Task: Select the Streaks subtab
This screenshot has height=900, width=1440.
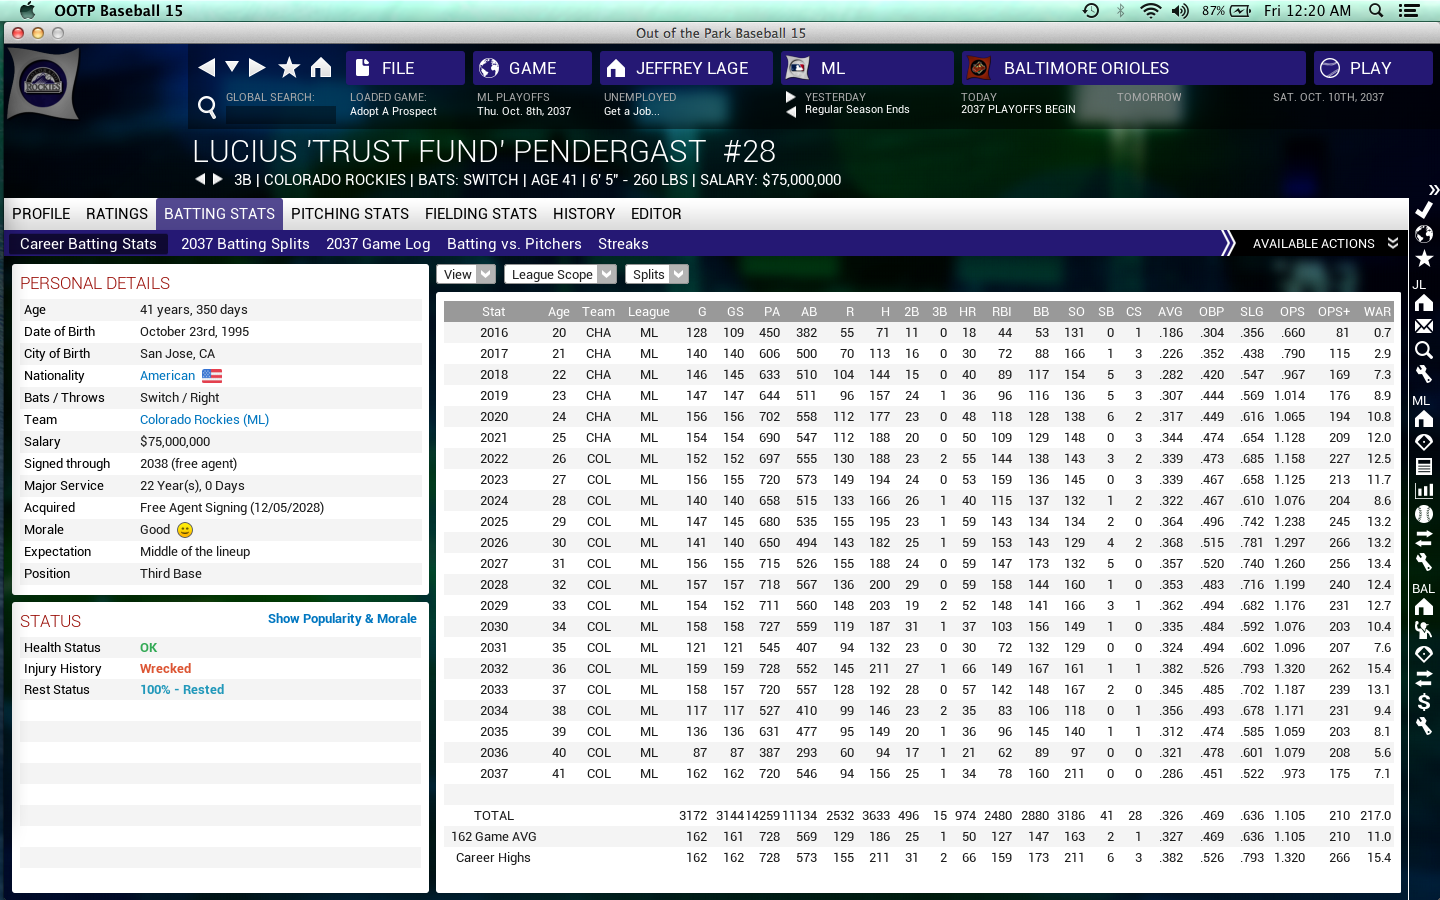Action: [x=623, y=244]
